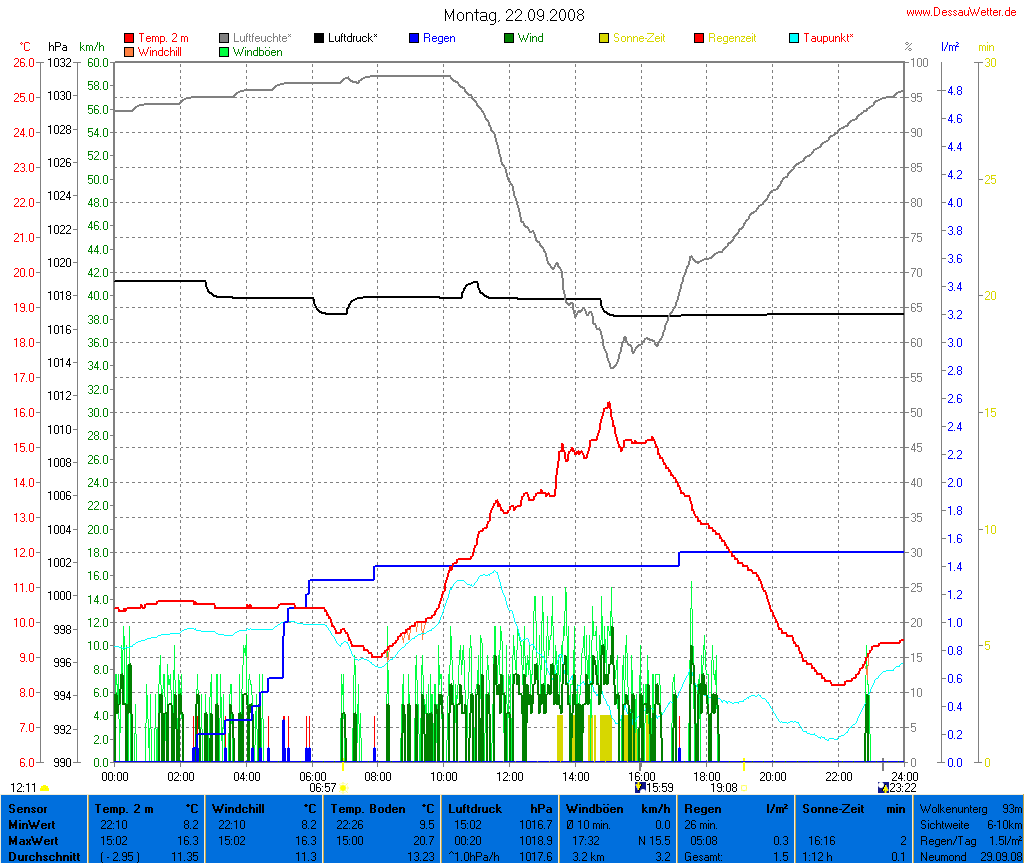Click the sunrise icon next to 06:57
This screenshot has height=863, width=1024.
(x=343, y=788)
